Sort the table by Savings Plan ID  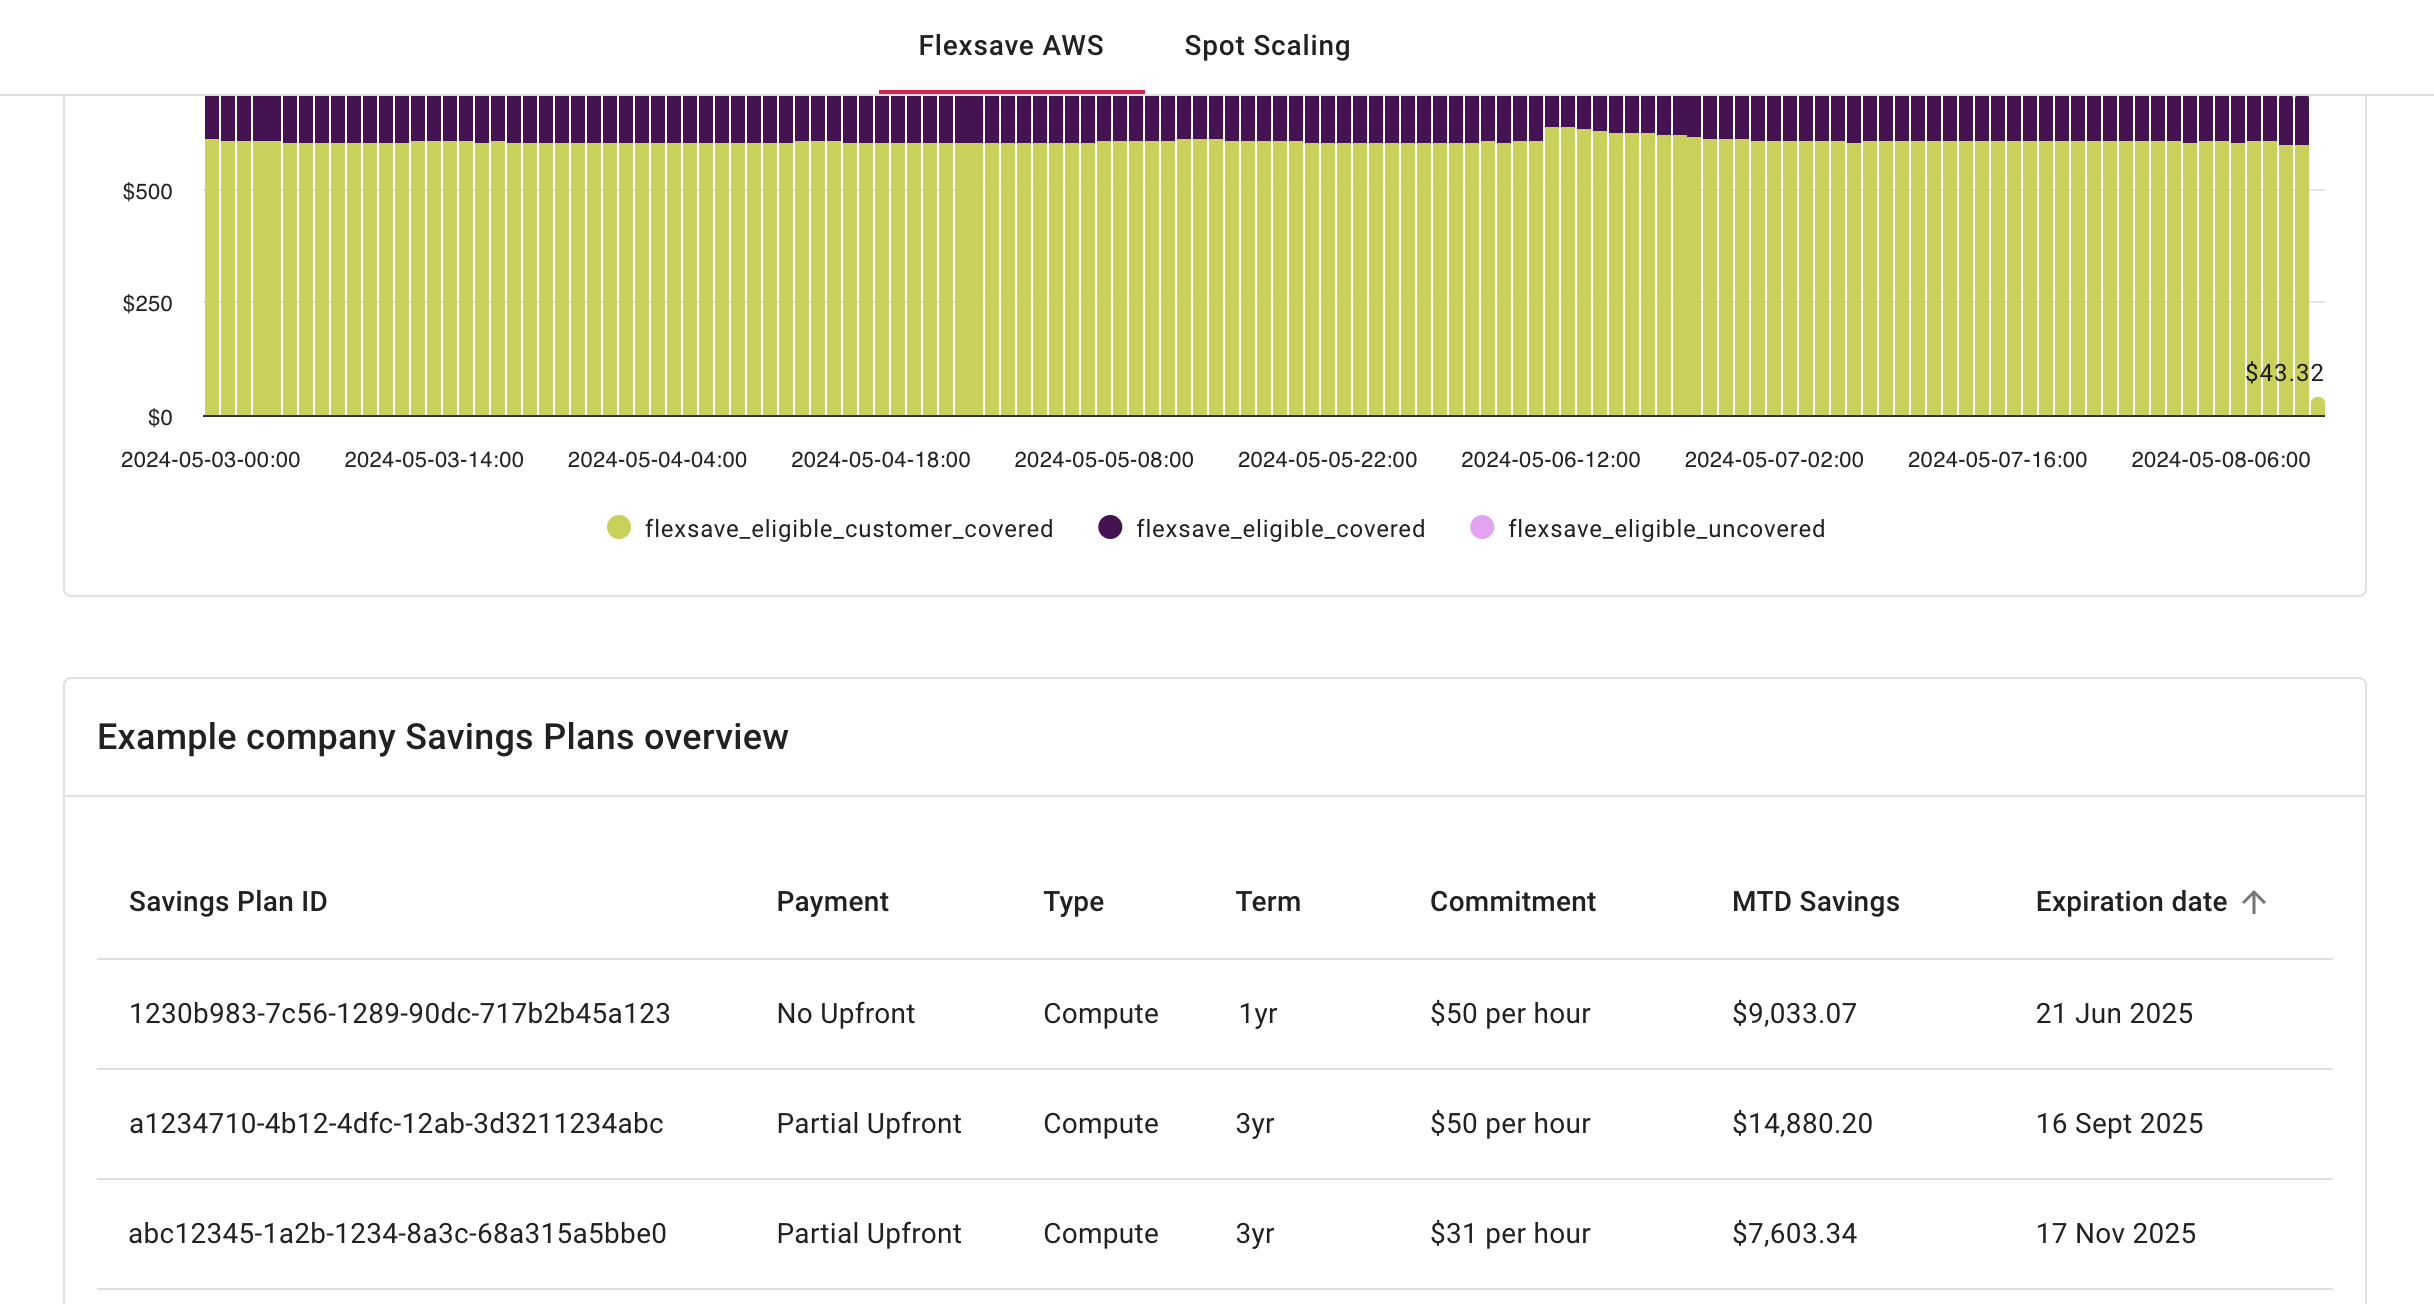[227, 901]
